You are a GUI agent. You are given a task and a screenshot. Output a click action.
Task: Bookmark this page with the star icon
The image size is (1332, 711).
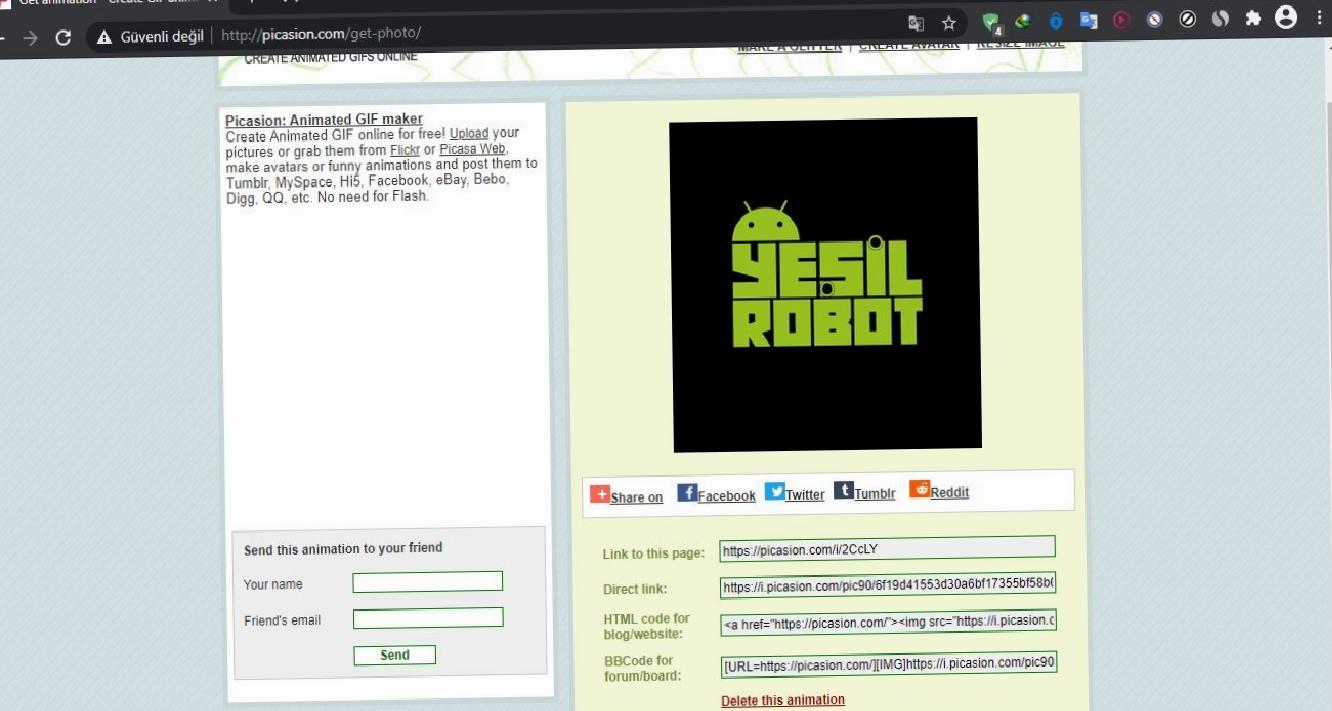coord(949,23)
